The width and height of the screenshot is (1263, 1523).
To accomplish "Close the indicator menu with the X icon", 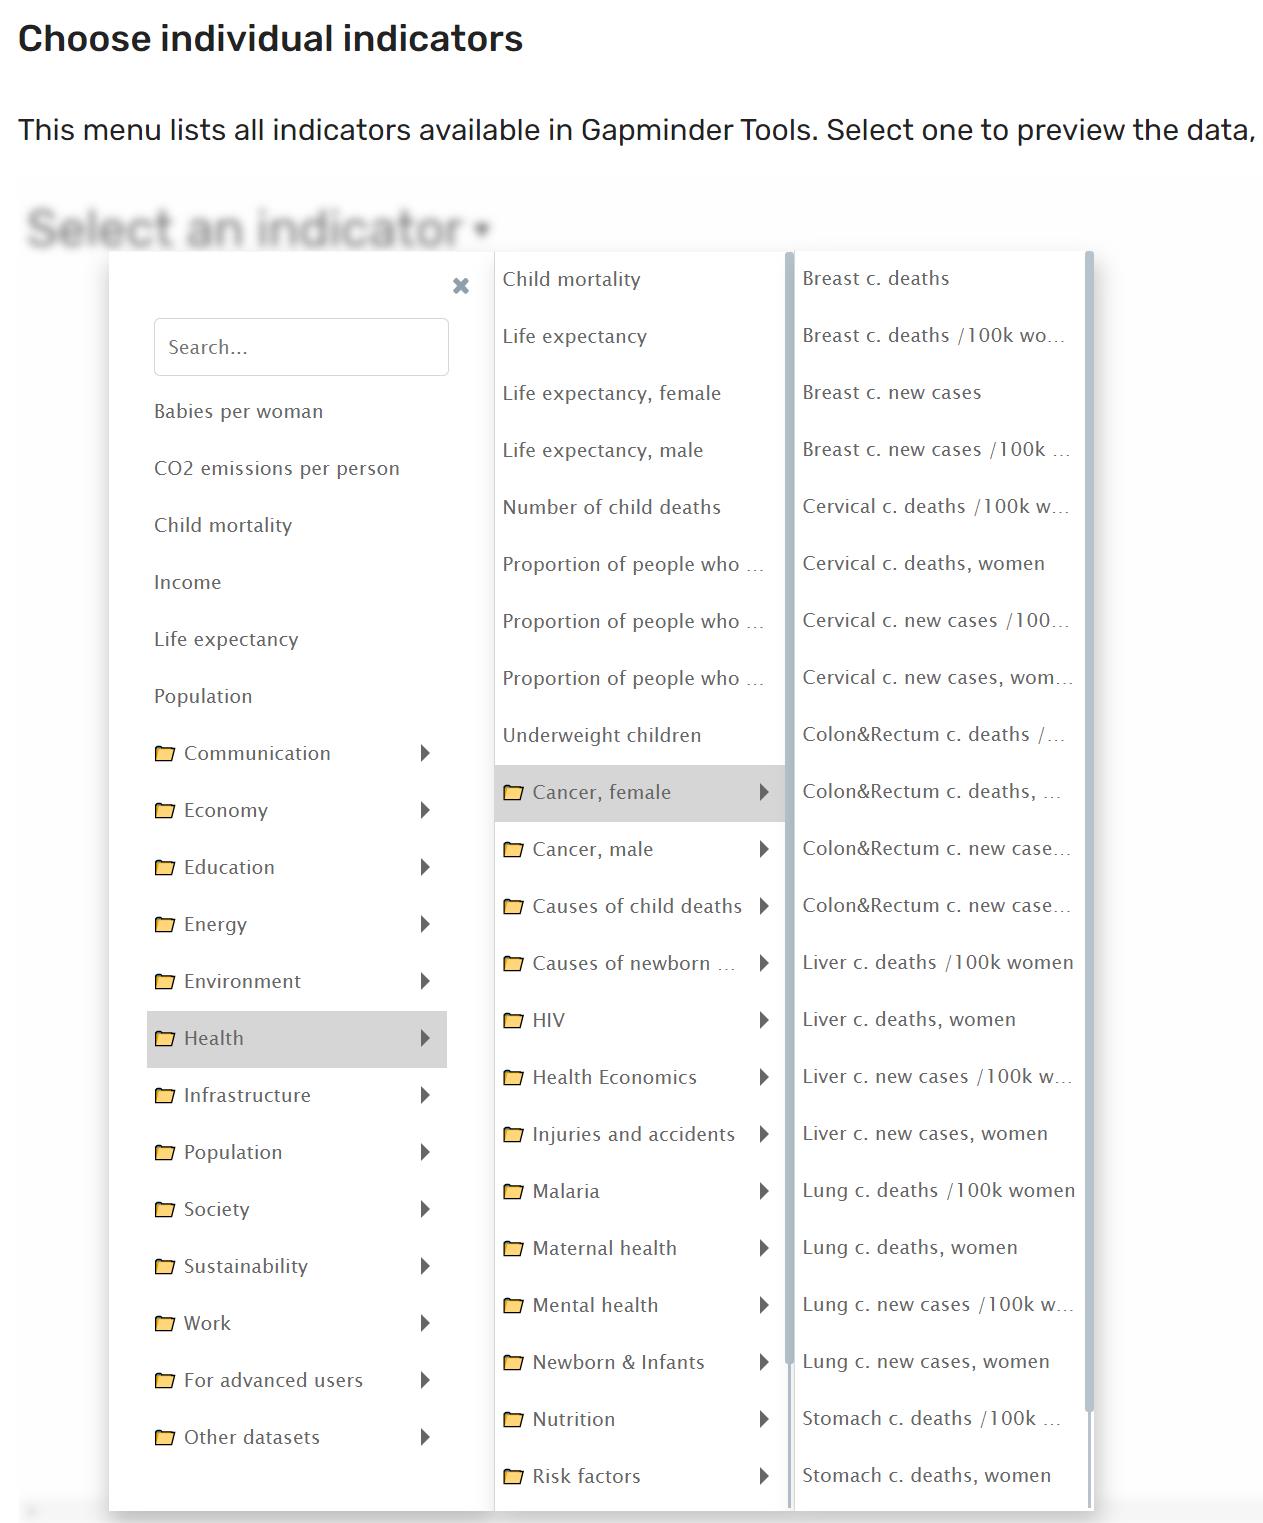I will (x=460, y=286).
